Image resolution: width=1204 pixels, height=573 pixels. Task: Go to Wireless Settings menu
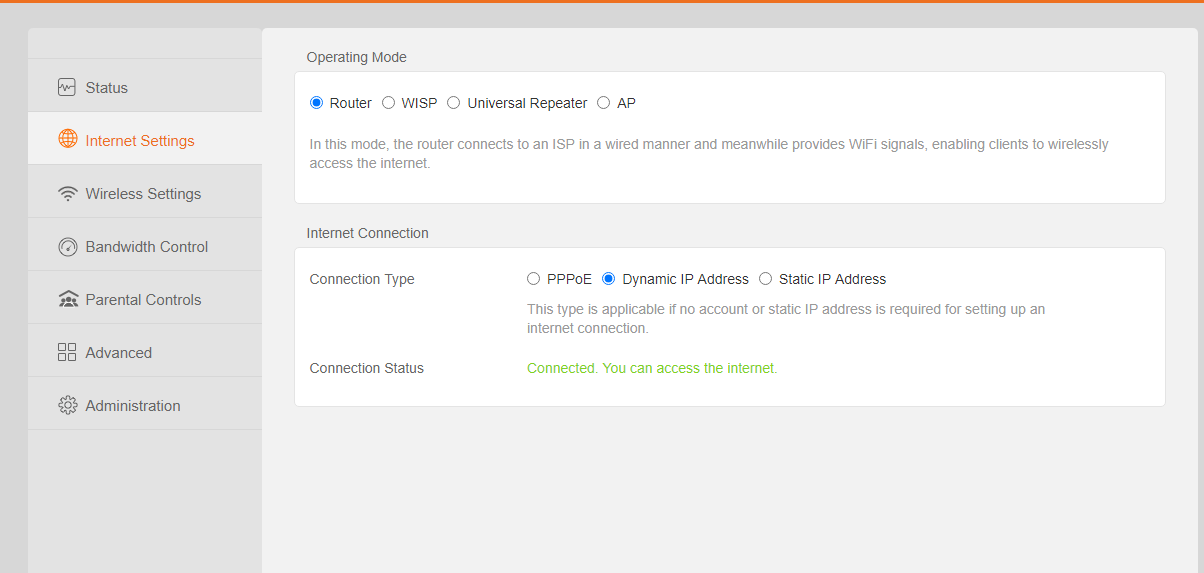click(143, 194)
